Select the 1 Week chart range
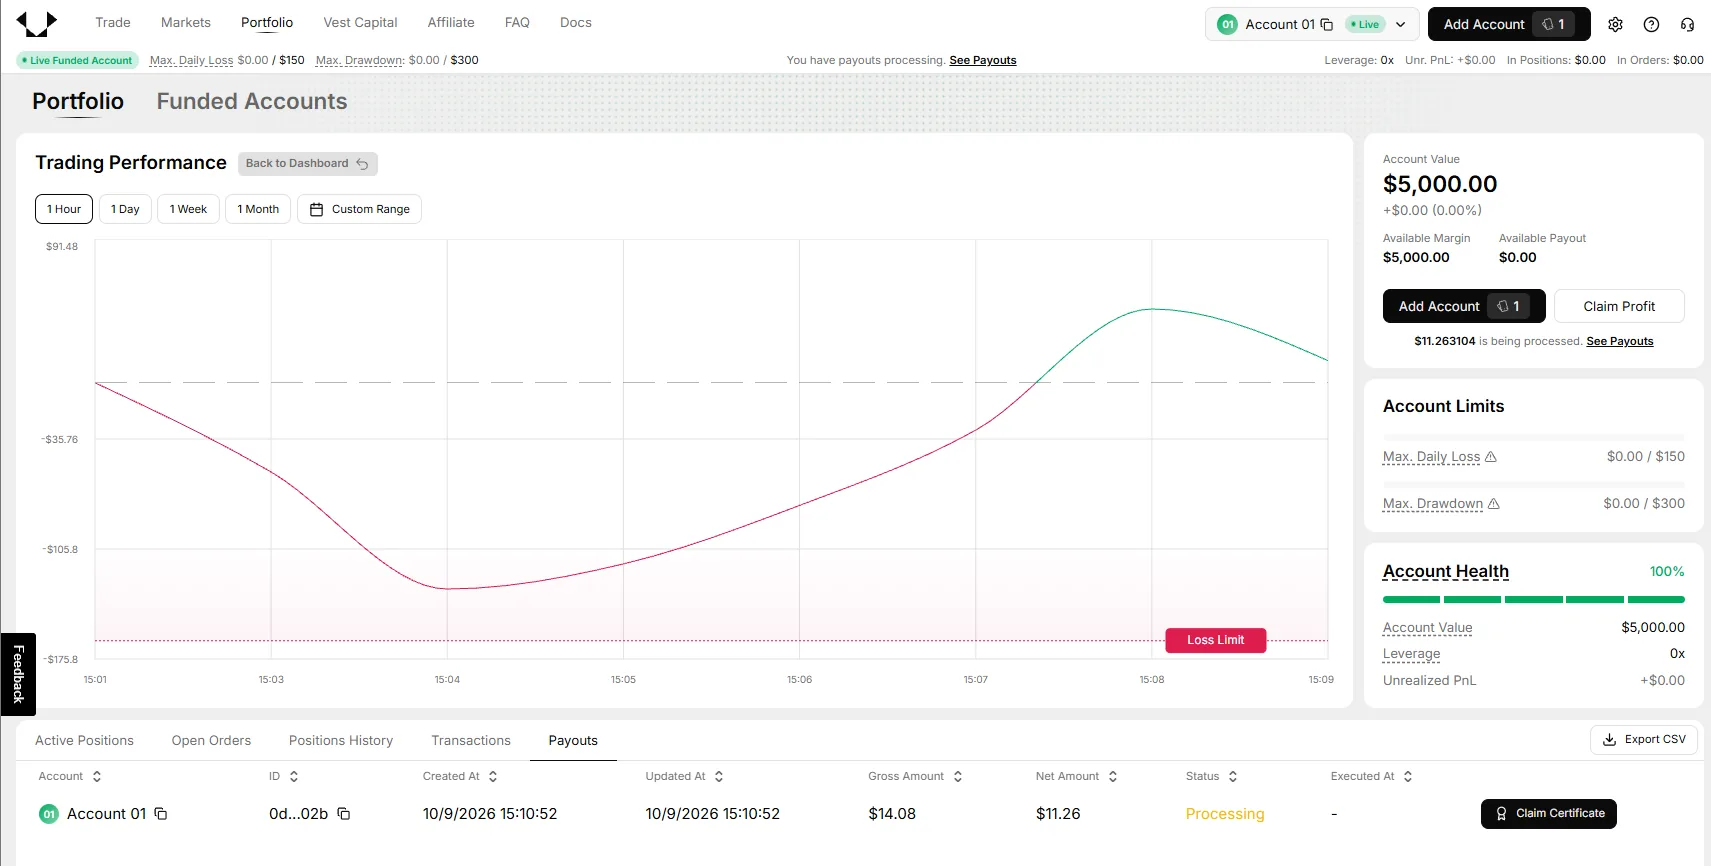 click(188, 209)
